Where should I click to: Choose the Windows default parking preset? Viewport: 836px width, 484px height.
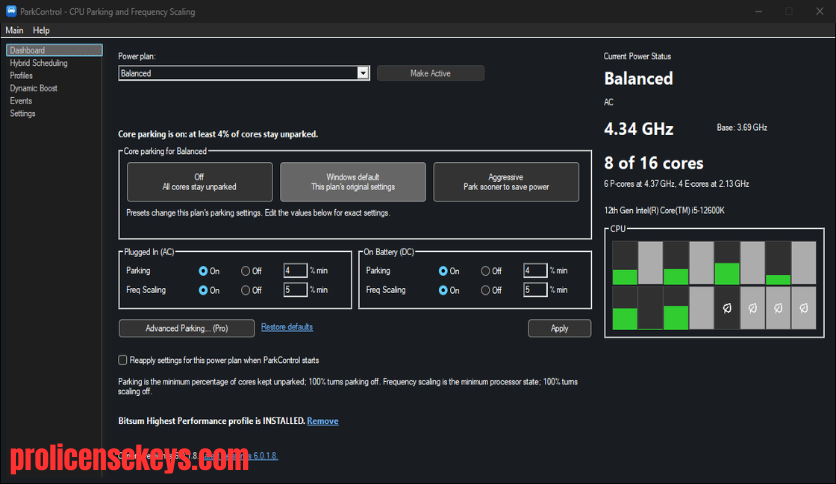tap(353, 182)
